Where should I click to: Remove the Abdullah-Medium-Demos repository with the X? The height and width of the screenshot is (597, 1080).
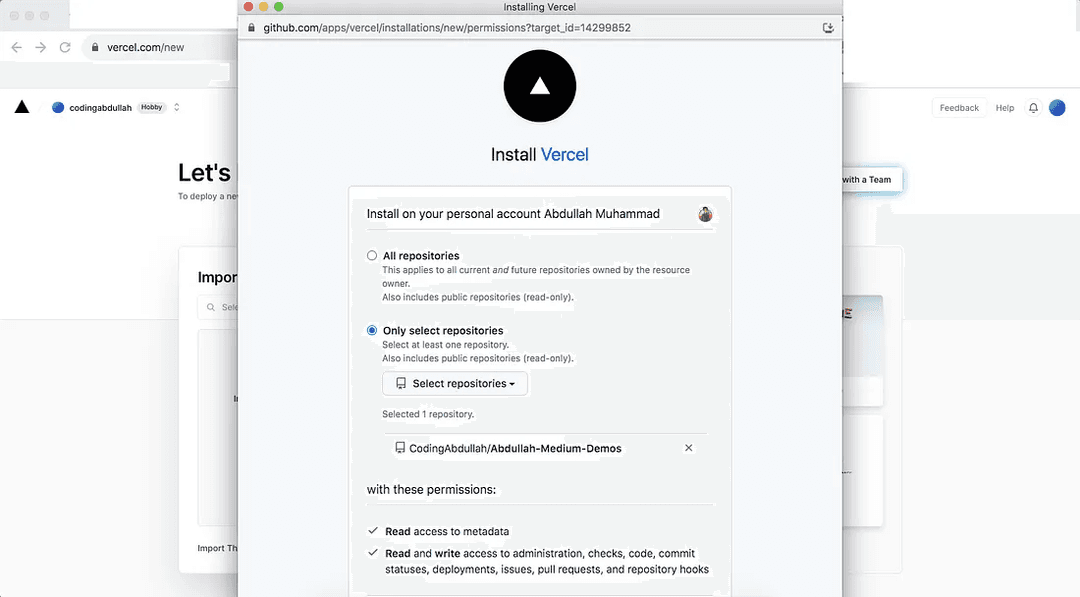[688, 448]
